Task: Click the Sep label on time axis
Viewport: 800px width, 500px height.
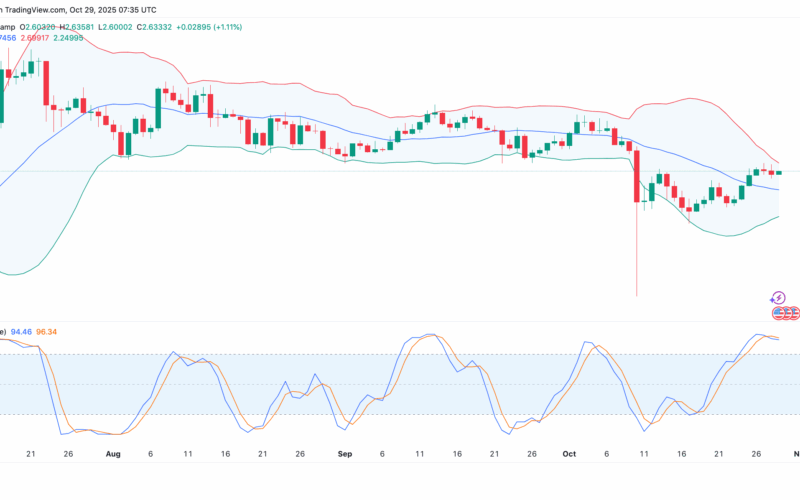Action: coord(345,453)
